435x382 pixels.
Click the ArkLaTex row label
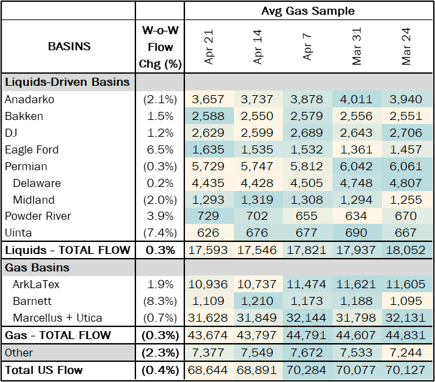(36, 284)
